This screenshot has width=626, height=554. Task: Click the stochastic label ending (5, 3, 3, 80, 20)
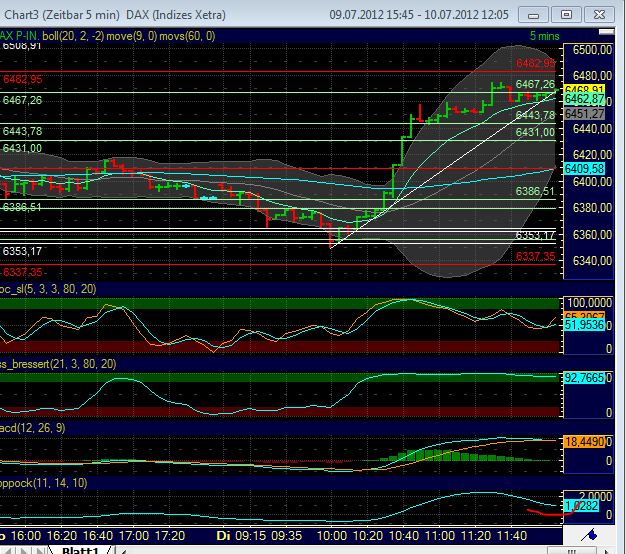tap(48, 289)
